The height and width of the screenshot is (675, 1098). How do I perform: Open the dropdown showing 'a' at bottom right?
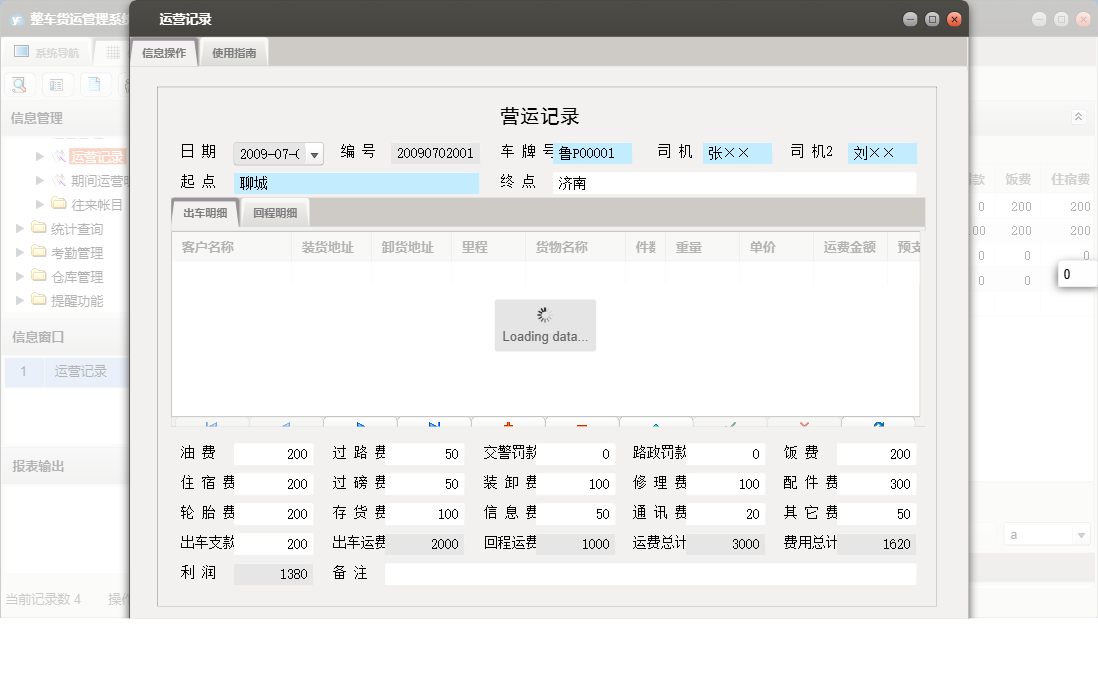point(1082,534)
